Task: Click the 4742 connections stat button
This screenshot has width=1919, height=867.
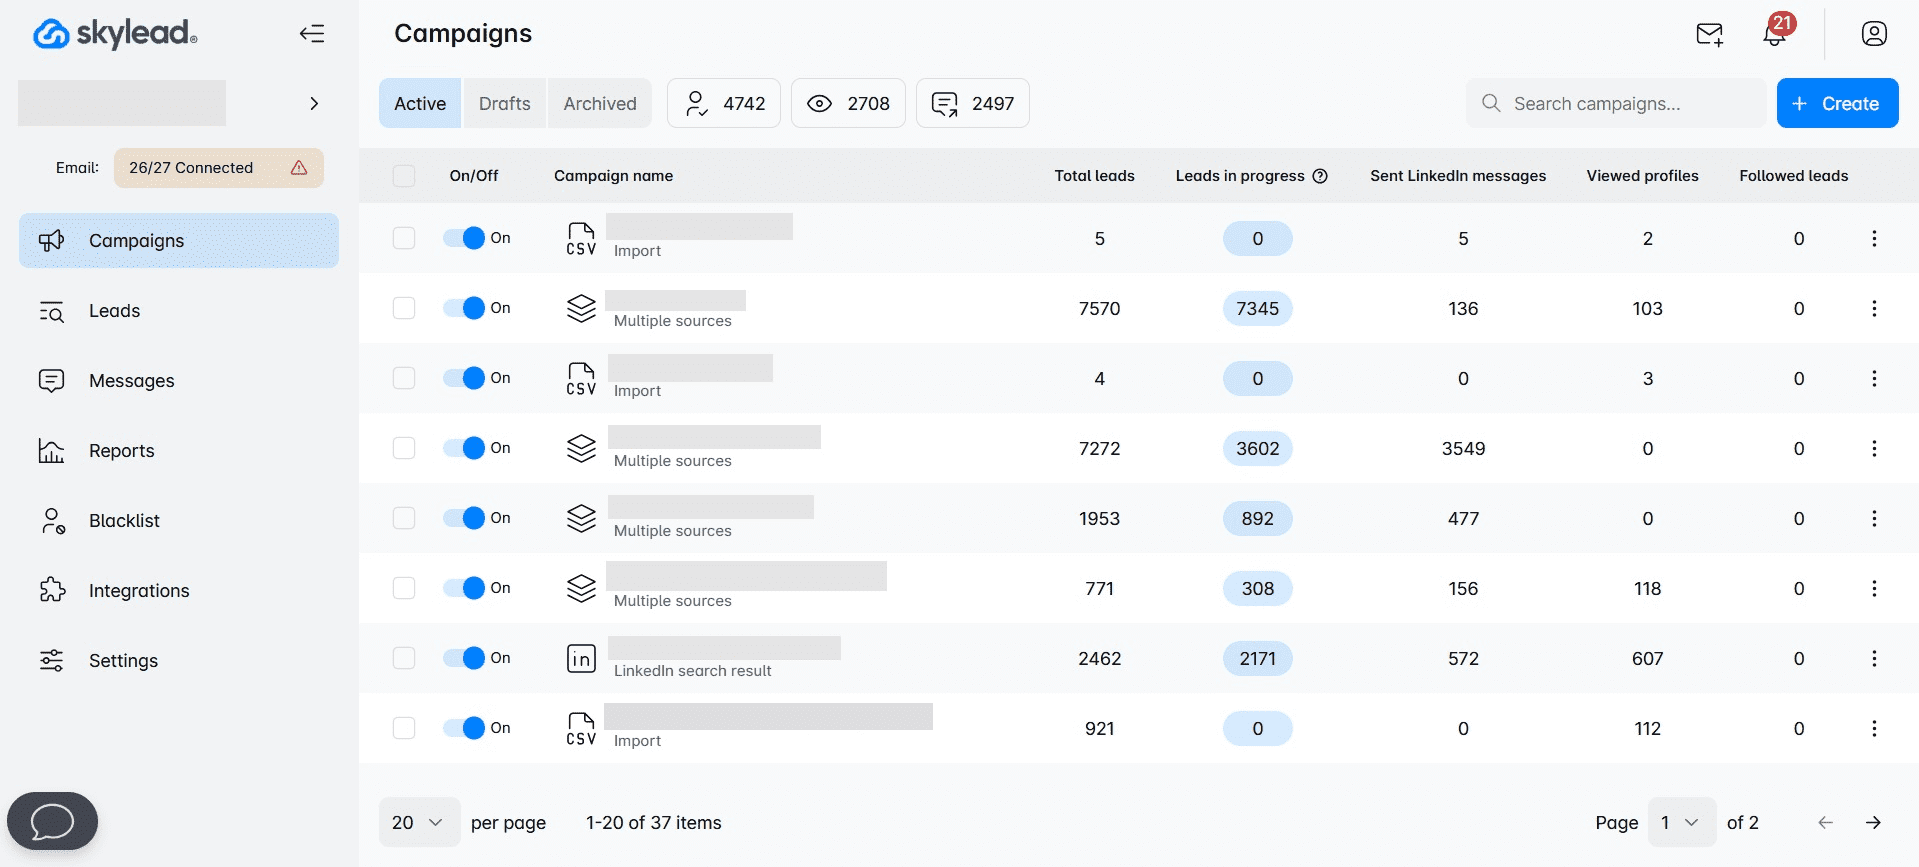Action: 724,103
